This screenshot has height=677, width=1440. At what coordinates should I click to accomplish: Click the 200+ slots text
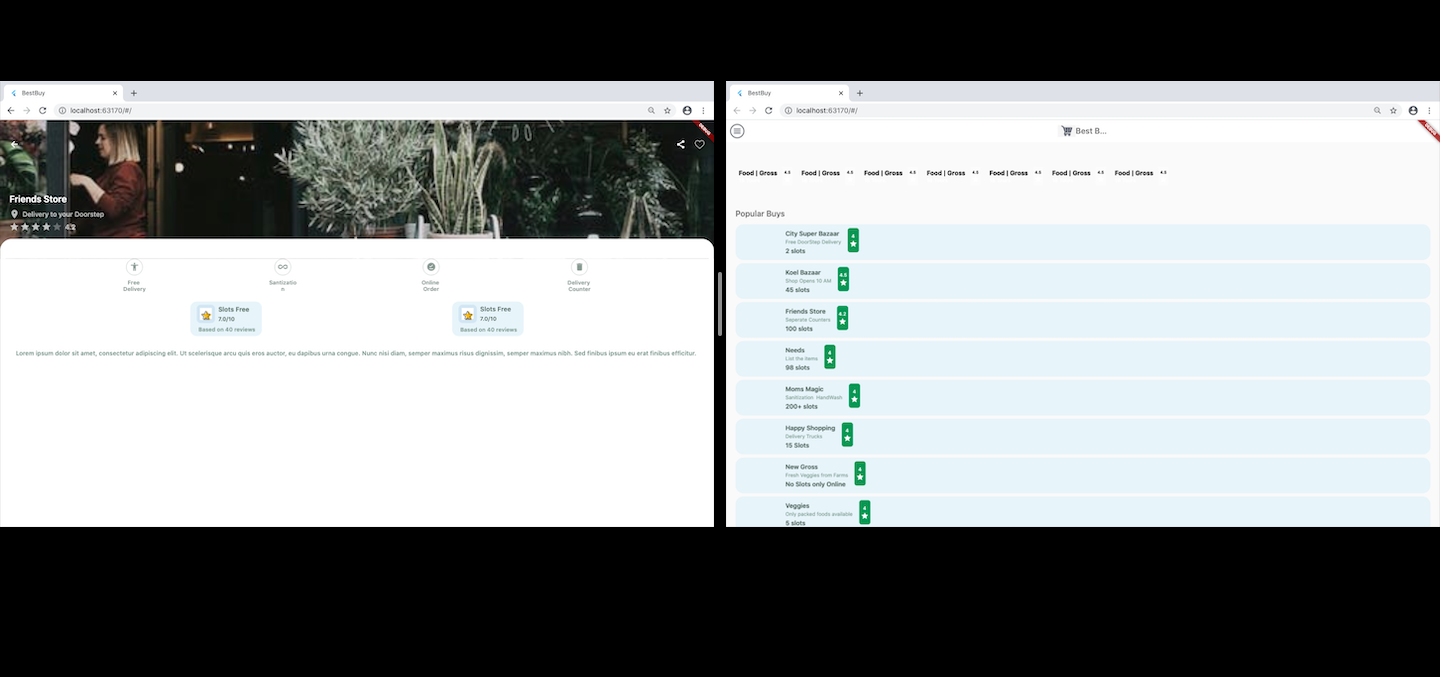pyautogui.click(x=801, y=407)
